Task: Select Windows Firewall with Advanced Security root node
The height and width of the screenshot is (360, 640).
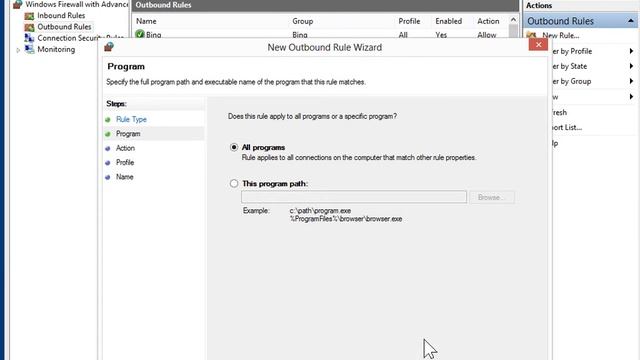Action: point(77,4)
